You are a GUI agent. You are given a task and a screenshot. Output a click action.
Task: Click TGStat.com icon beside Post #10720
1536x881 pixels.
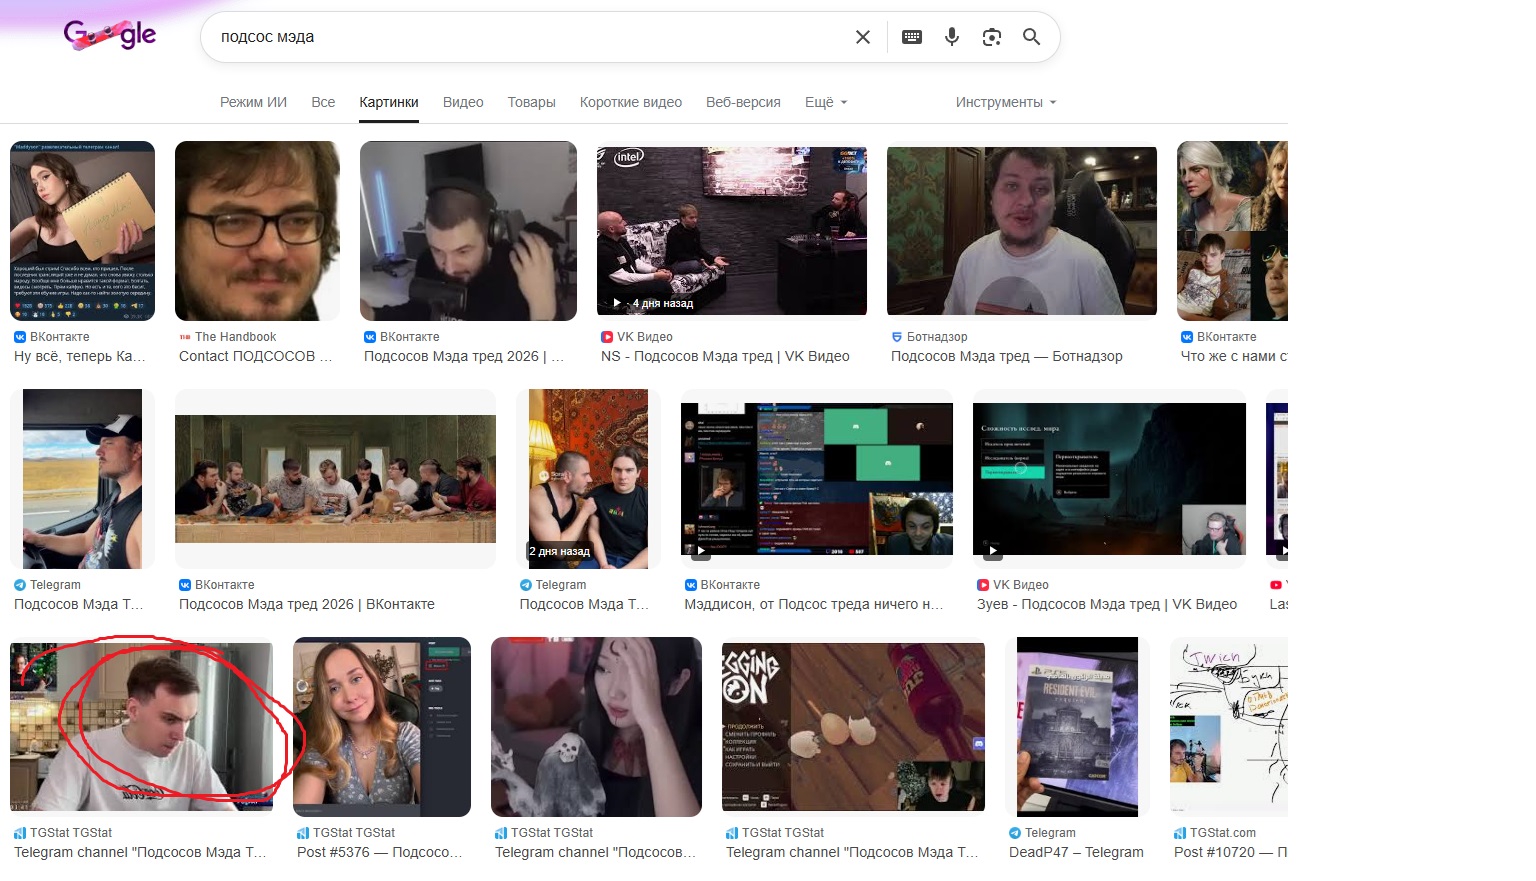click(x=1180, y=833)
